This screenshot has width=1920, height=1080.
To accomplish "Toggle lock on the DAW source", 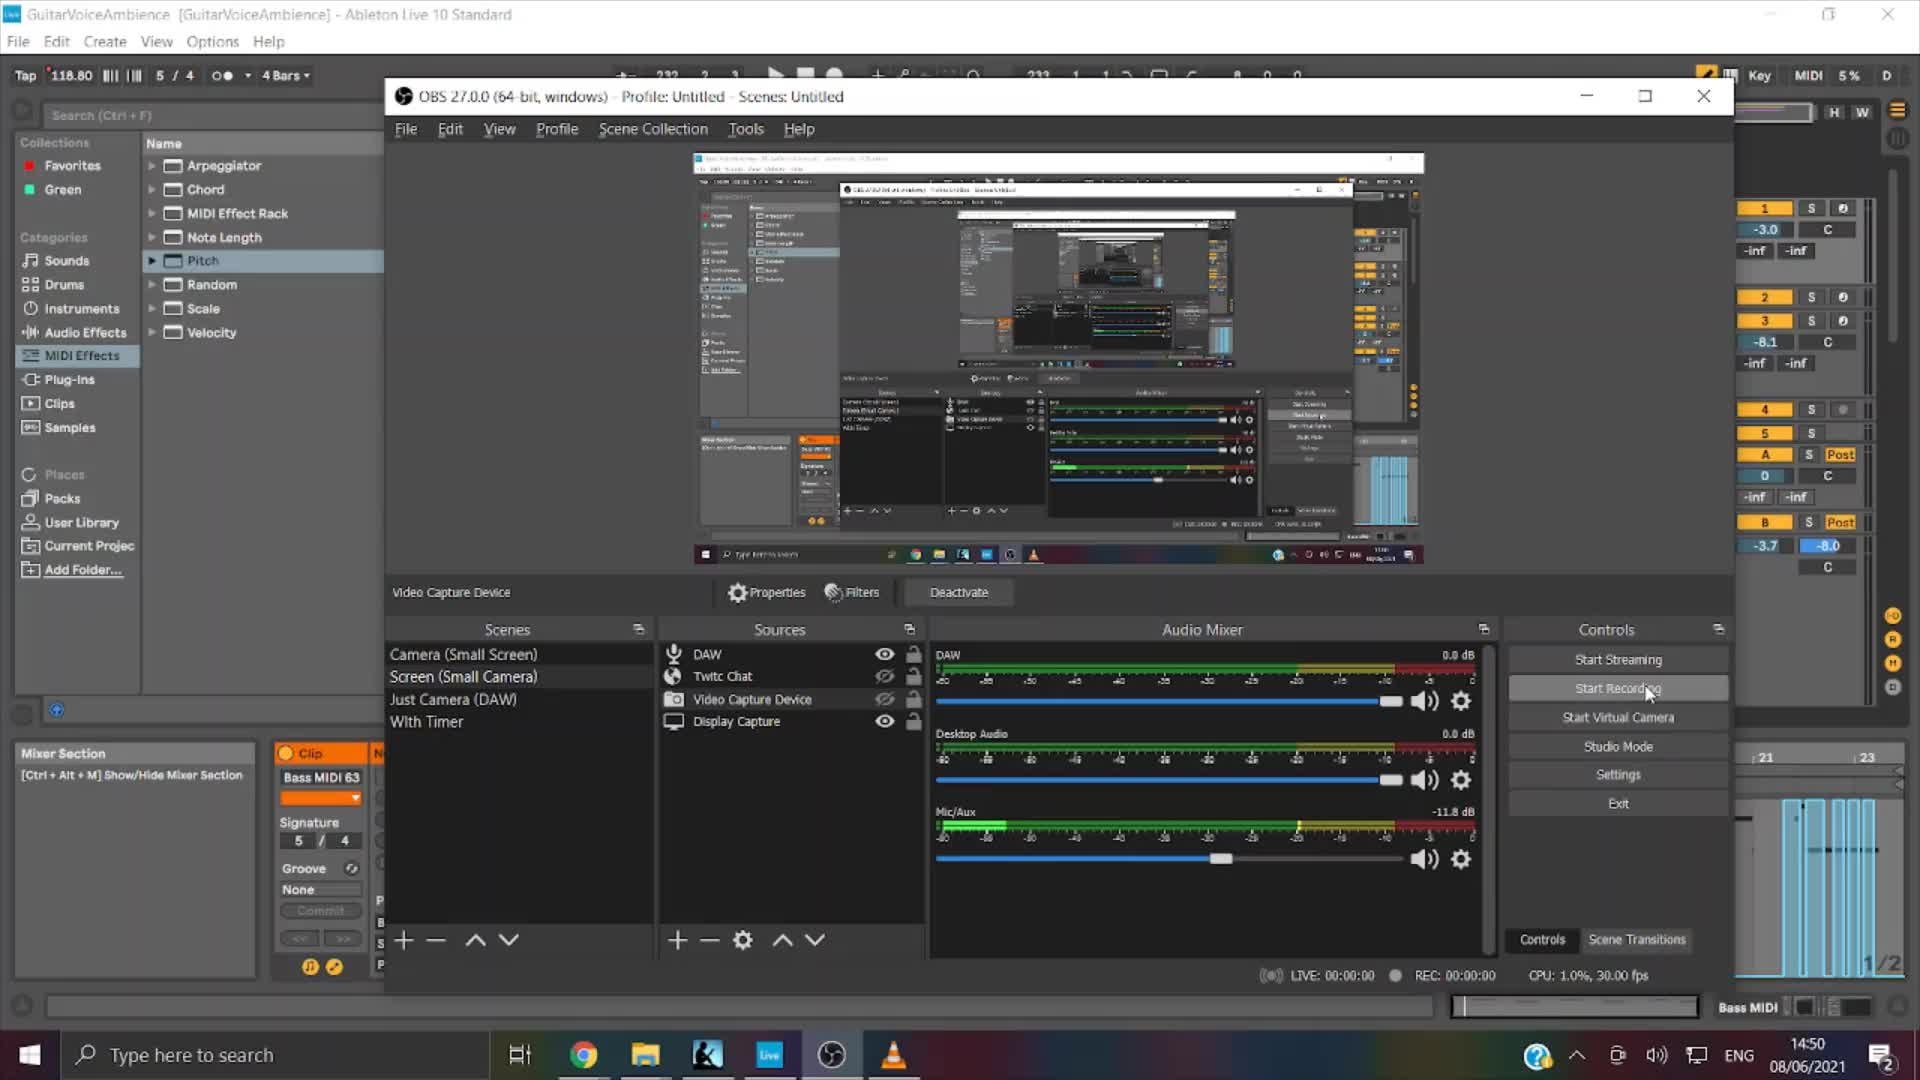I will pos(914,654).
